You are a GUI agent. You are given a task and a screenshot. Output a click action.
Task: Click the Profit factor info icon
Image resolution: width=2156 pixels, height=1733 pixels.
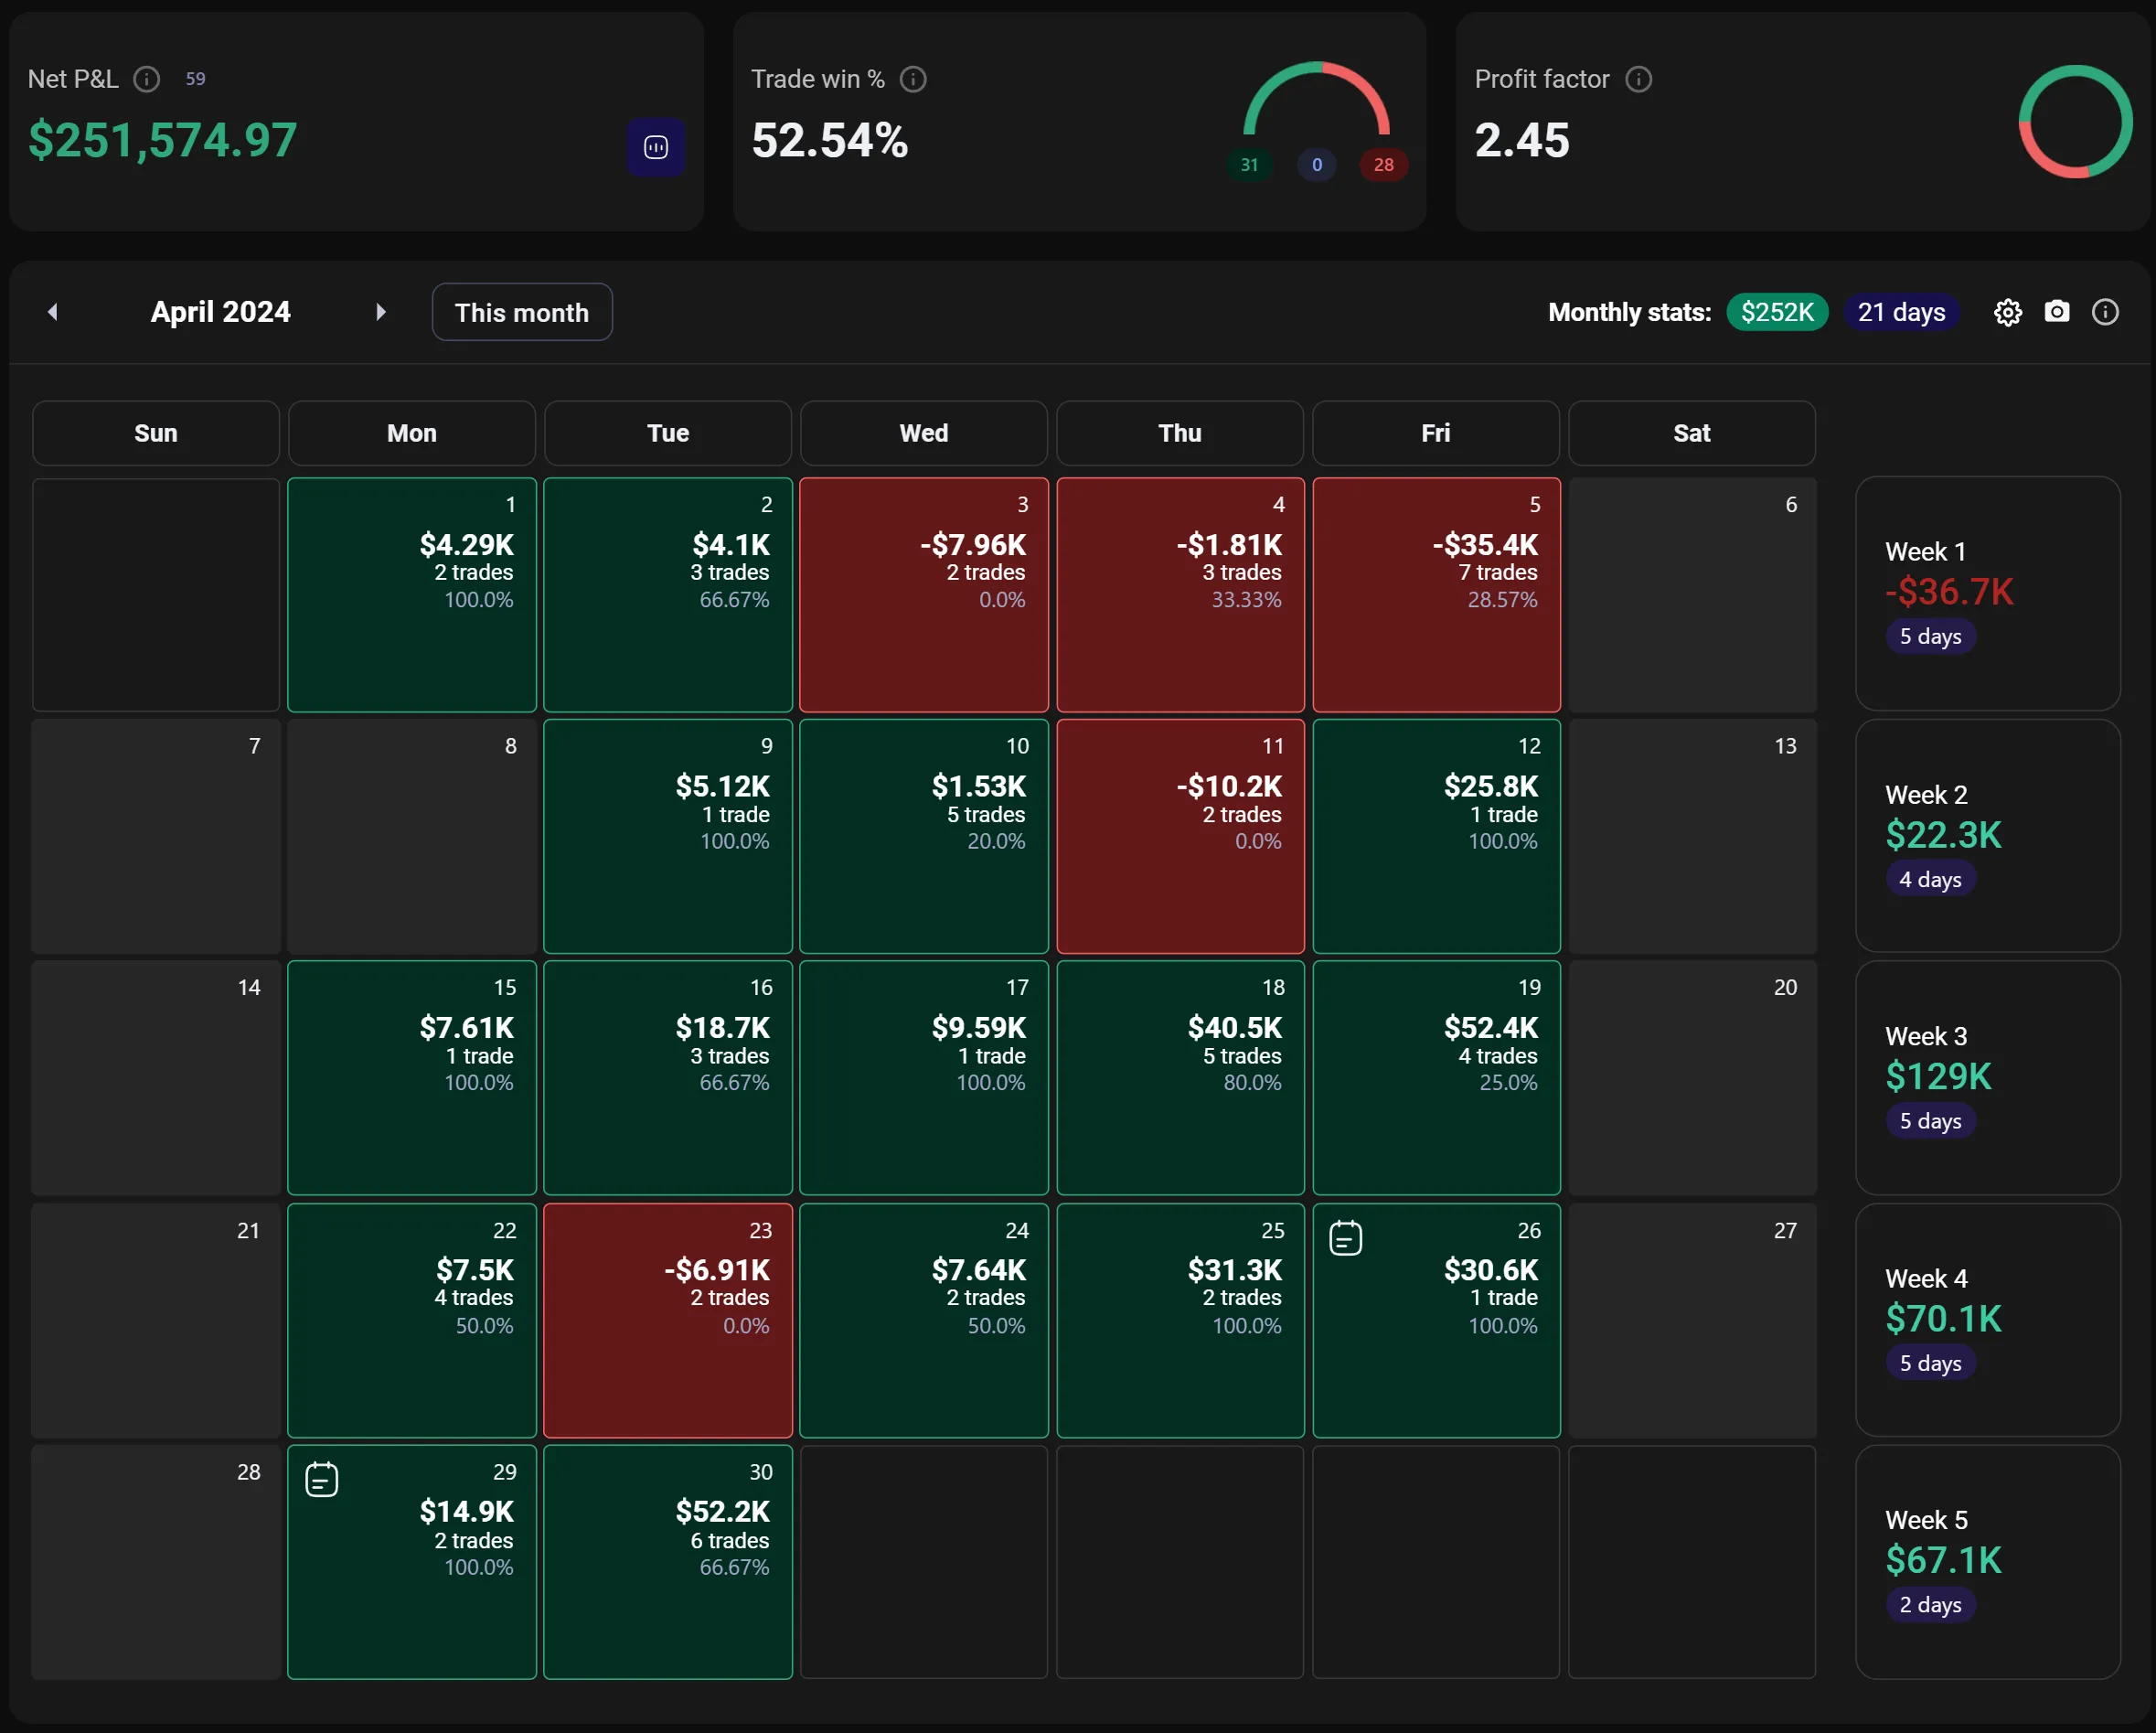pyautogui.click(x=1638, y=79)
